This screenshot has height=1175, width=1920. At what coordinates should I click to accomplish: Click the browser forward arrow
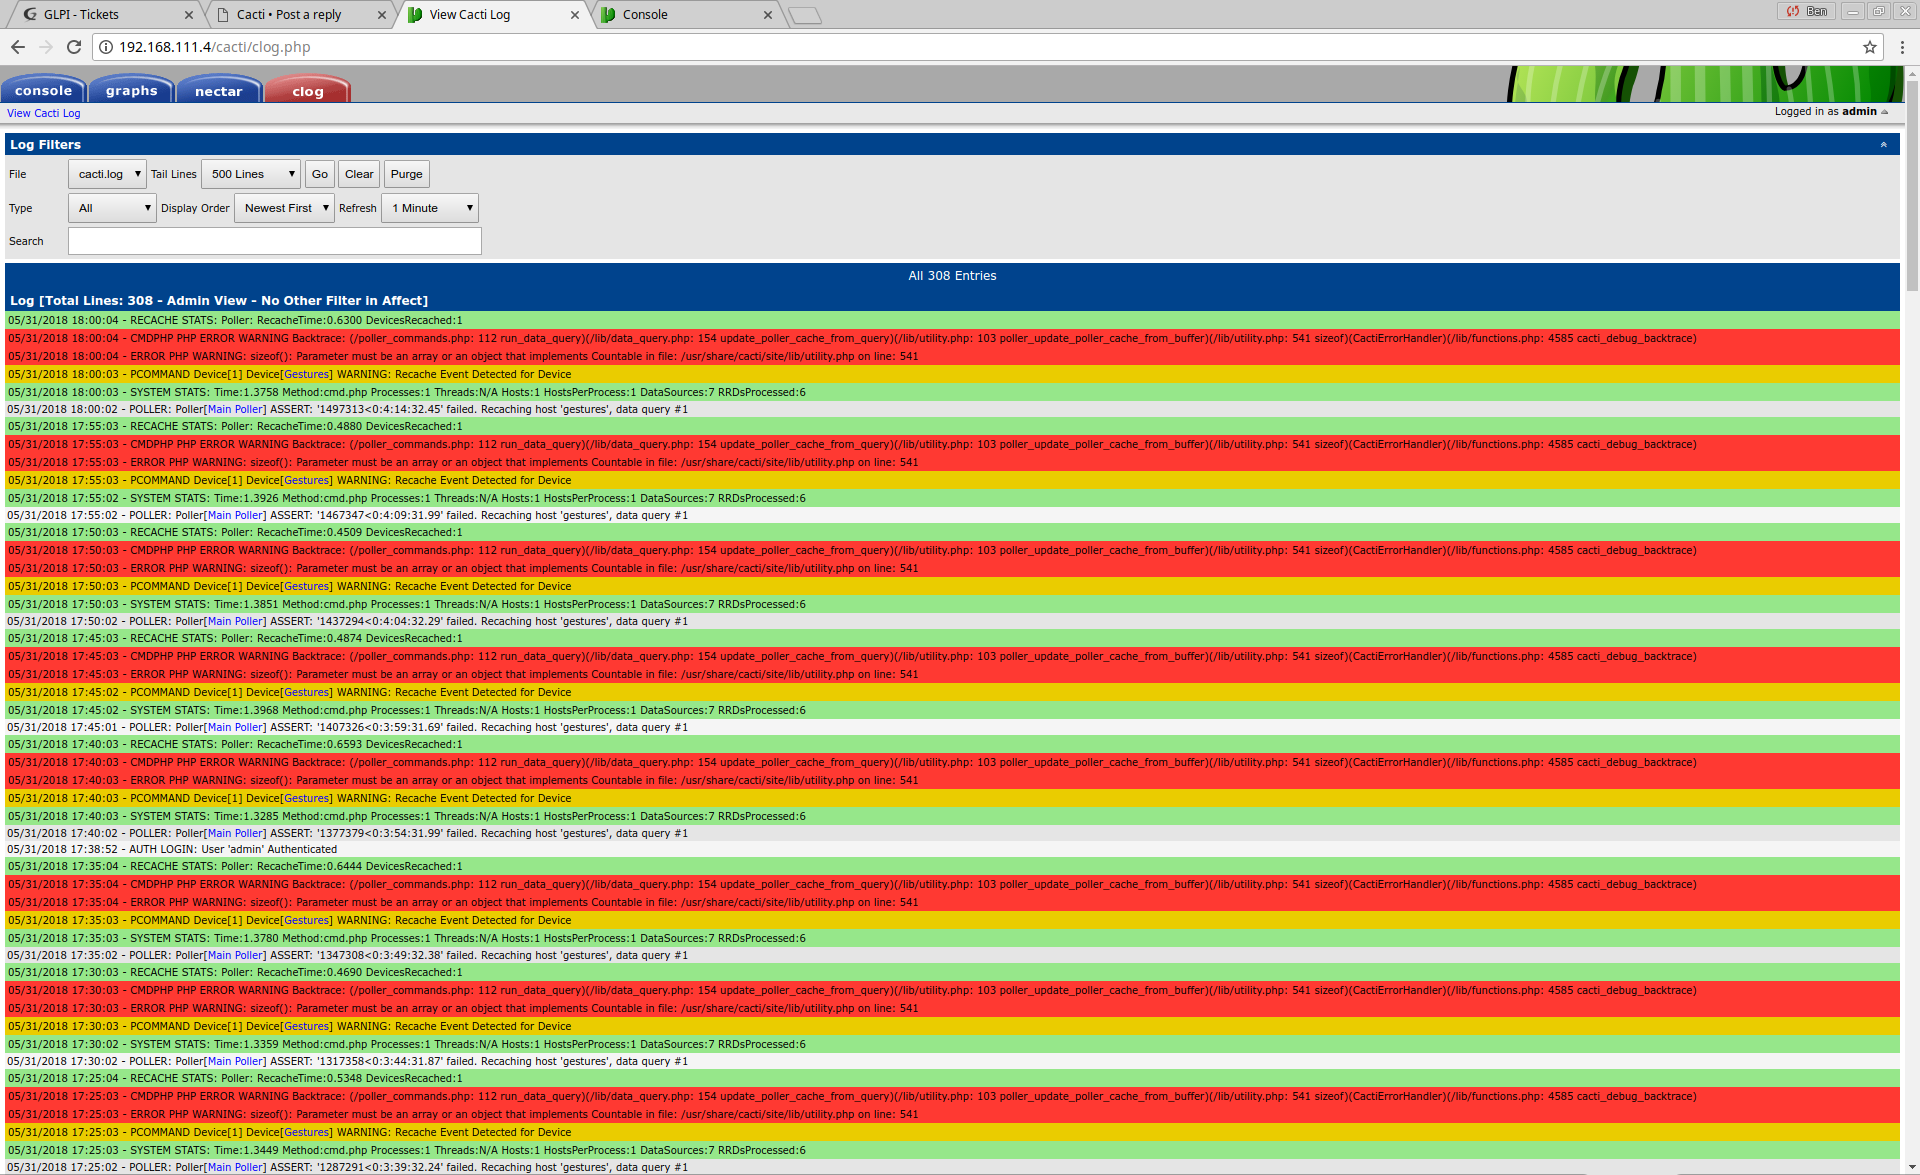(x=45, y=47)
